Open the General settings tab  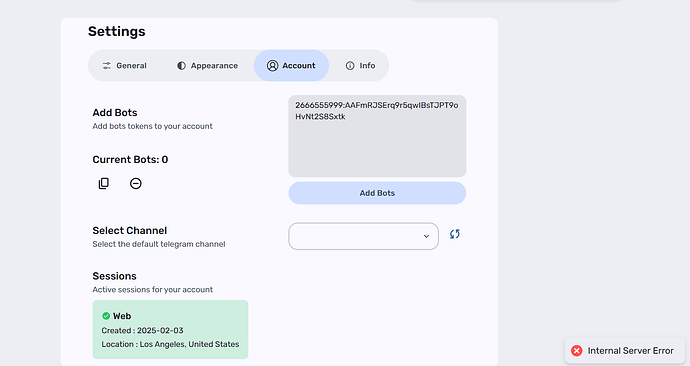pos(125,66)
